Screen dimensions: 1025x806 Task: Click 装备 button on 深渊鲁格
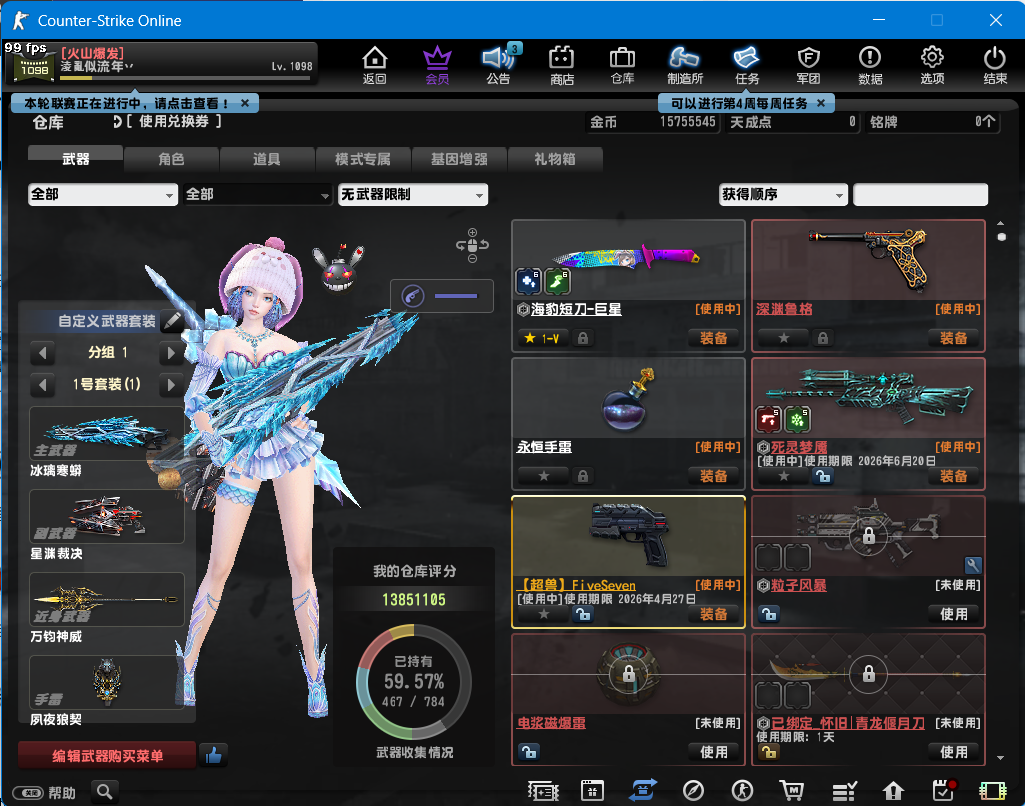tap(953, 338)
